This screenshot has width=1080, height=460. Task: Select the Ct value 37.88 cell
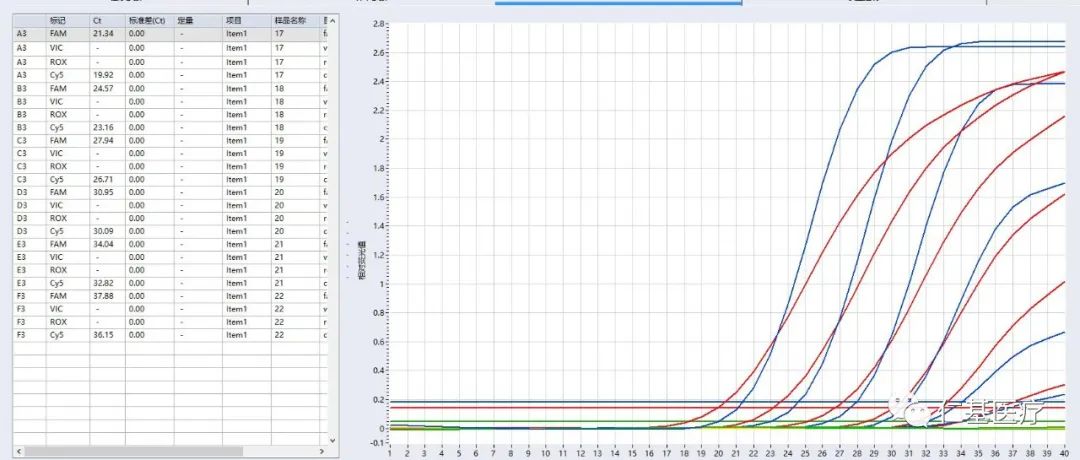[x=104, y=295]
